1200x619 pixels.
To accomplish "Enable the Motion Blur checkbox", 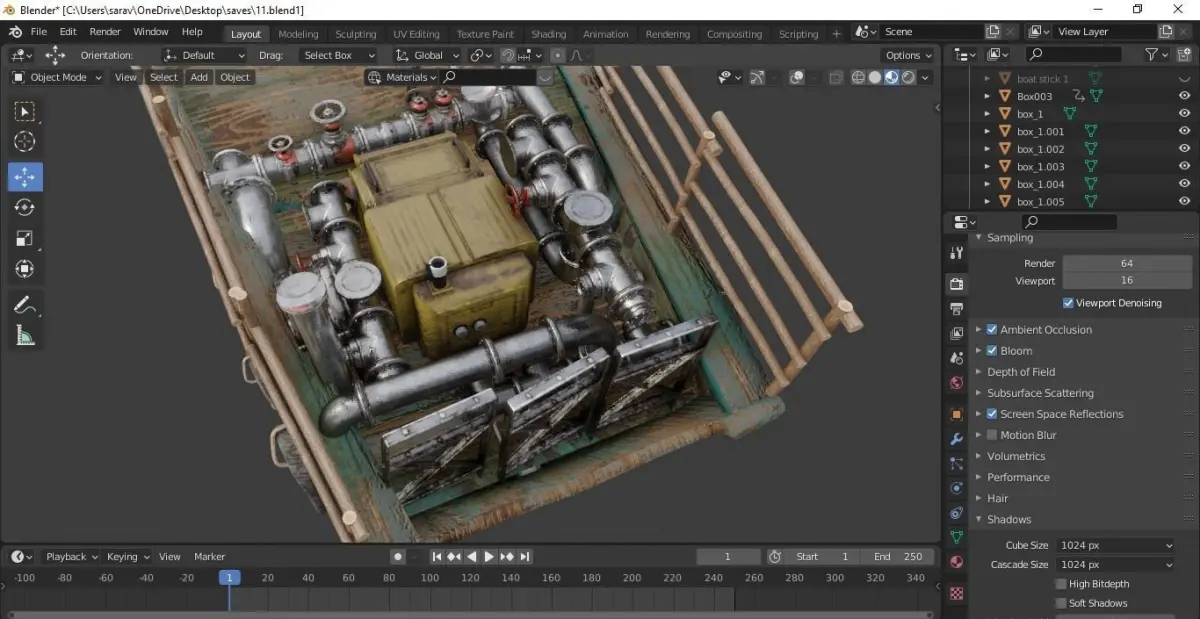I will click(992, 435).
